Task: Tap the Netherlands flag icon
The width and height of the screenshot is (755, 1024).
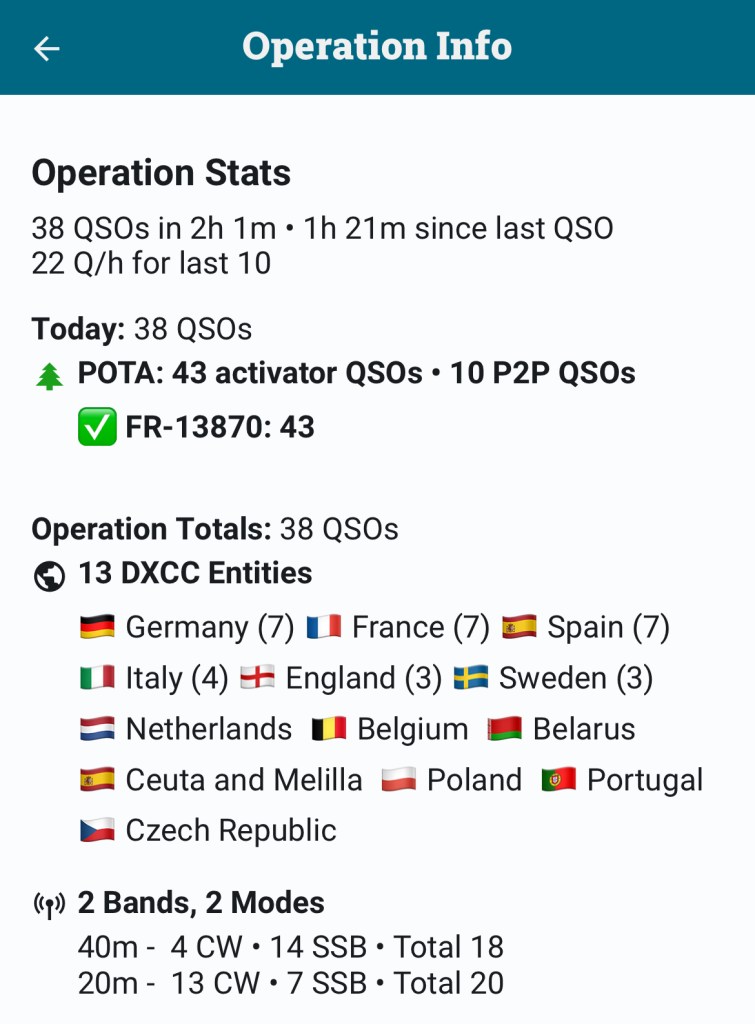Action: click(x=97, y=729)
